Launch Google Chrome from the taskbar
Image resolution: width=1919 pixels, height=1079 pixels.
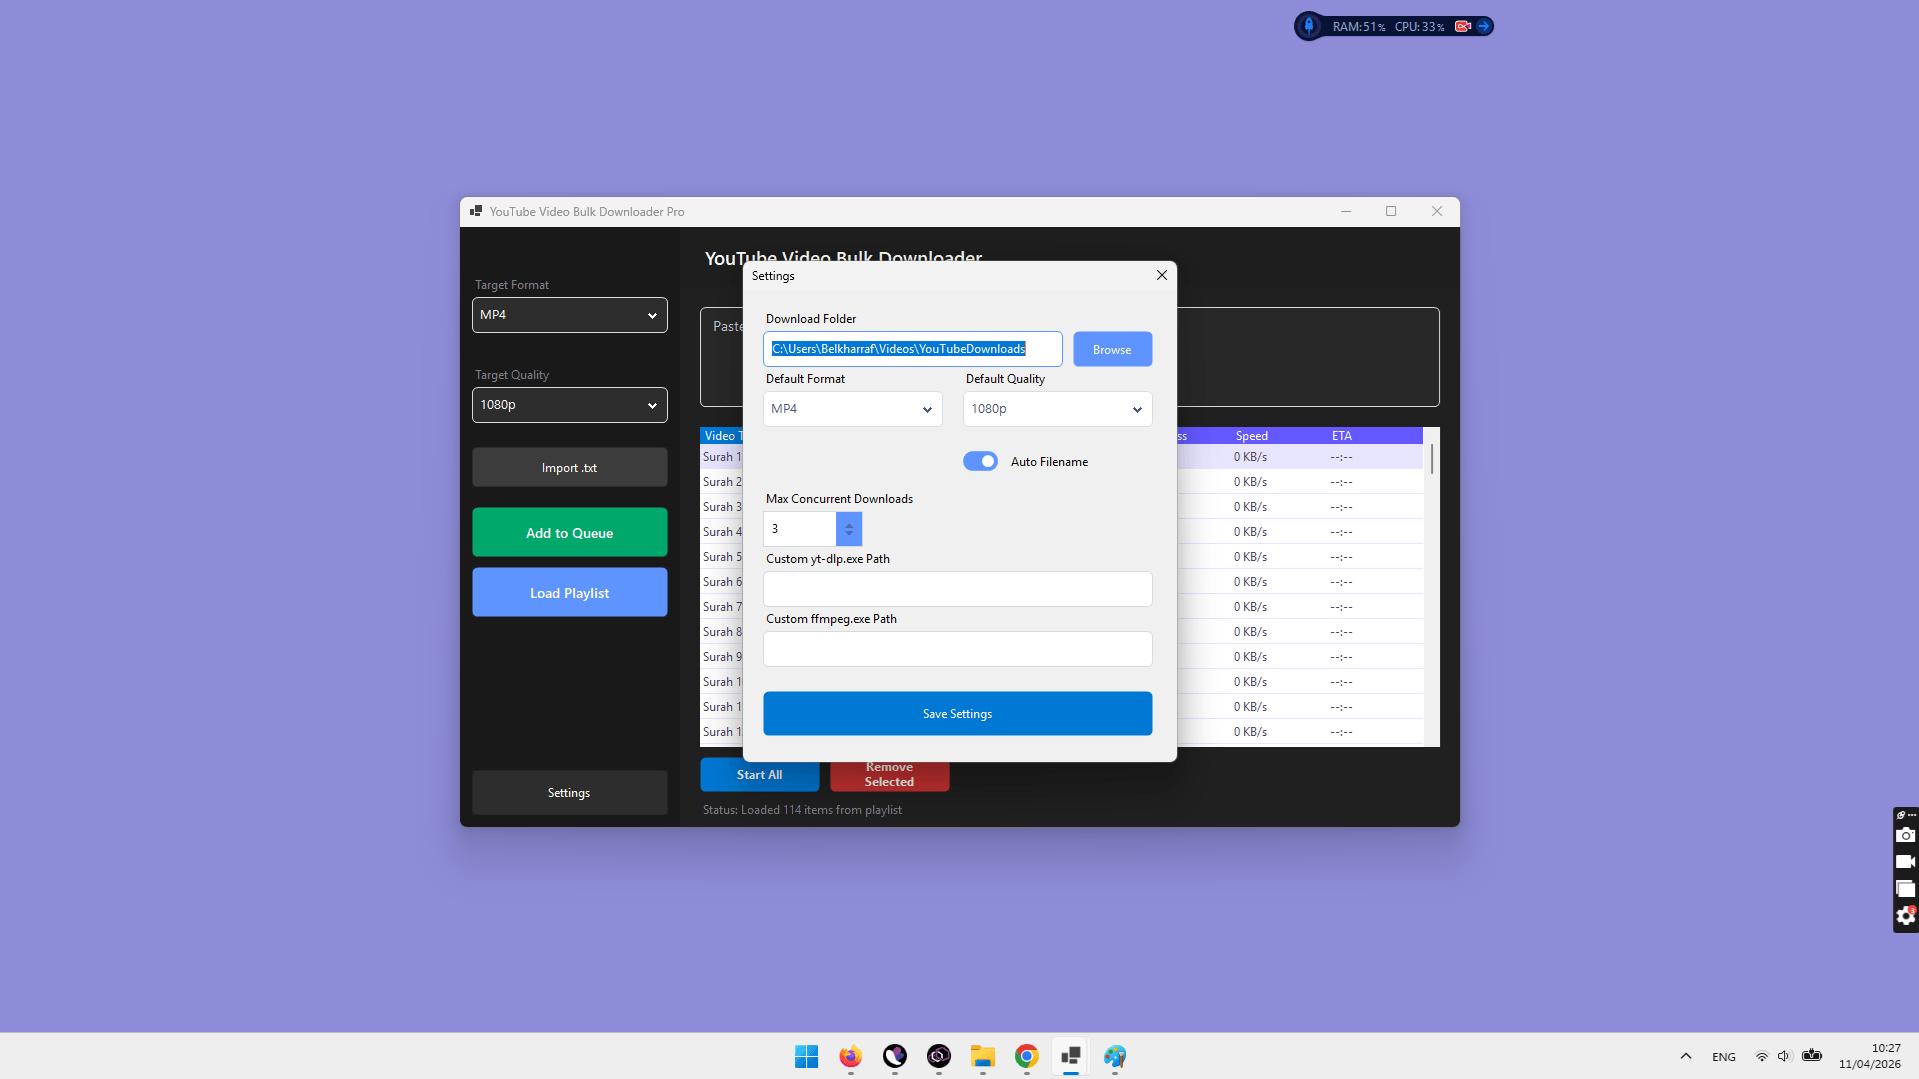pos(1026,1056)
